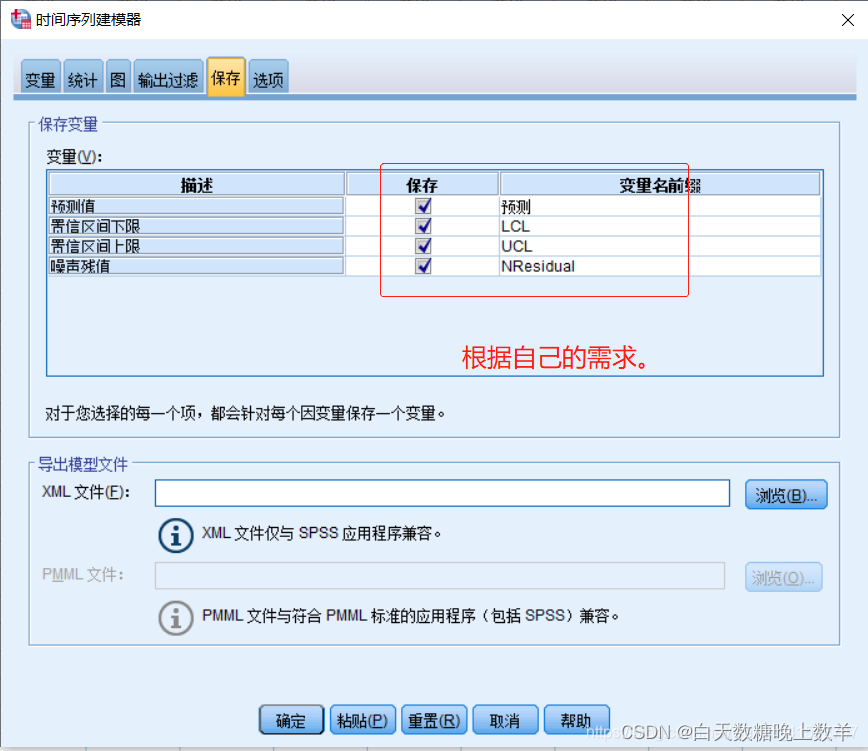This screenshot has height=751, width=868.
Task: Uncheck the 置信区间下限 save checkbox
Action: pos(423,226)
